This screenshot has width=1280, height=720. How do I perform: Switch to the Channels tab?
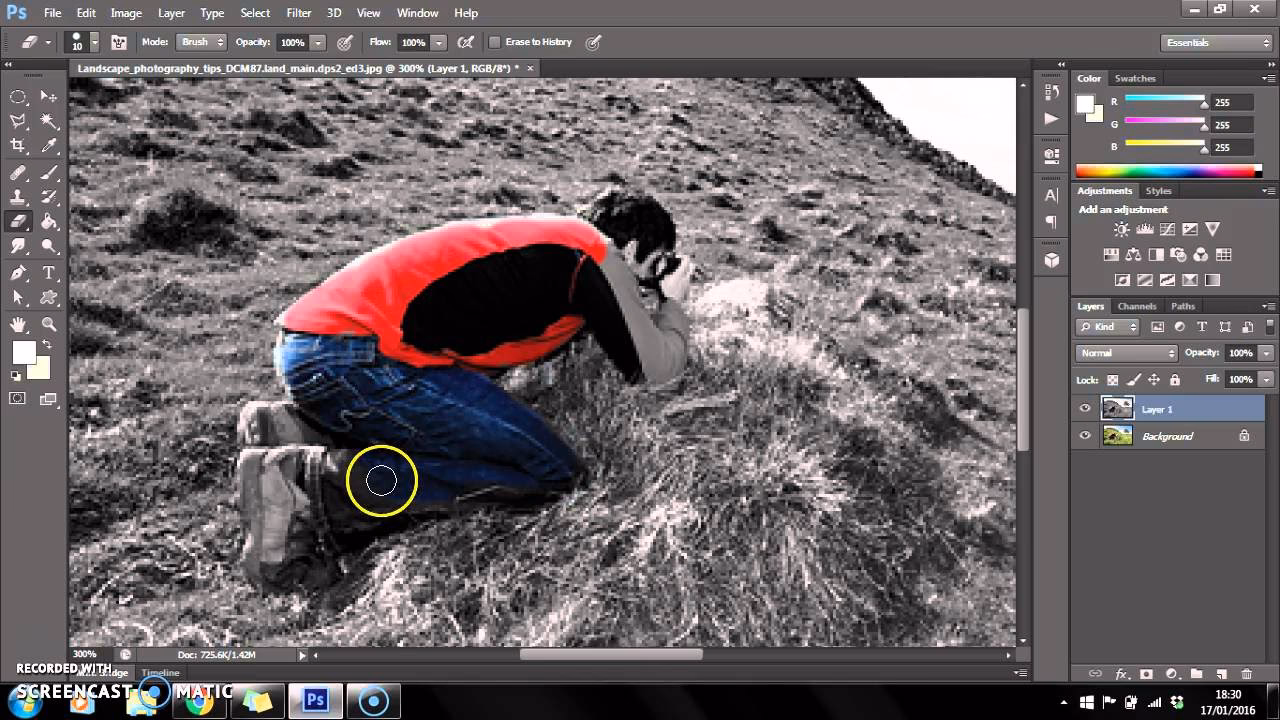click(1137, 306)
